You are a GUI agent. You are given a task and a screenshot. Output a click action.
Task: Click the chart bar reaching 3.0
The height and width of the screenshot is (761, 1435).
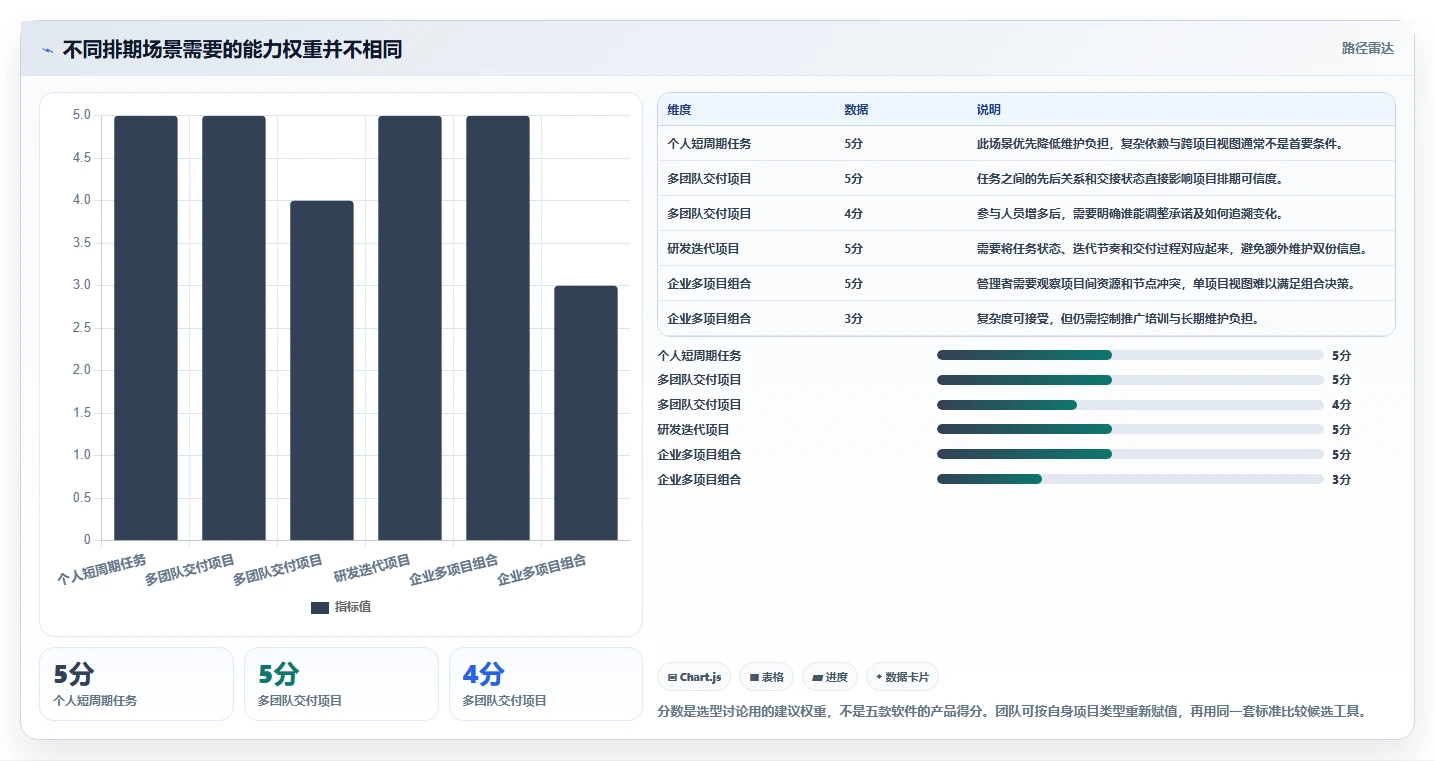586,413
